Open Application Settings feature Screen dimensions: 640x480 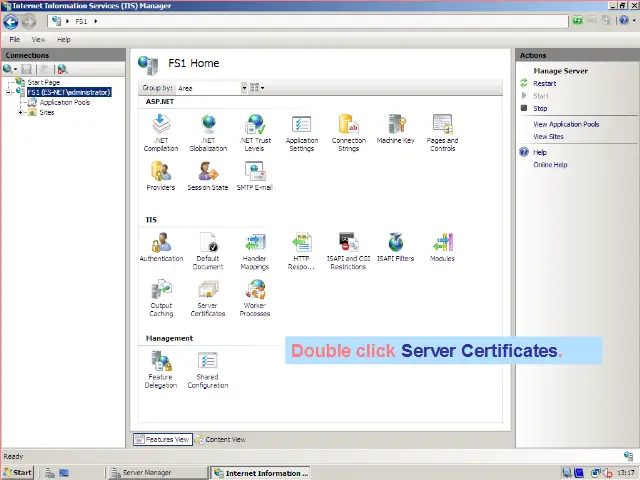pos(302,133)
